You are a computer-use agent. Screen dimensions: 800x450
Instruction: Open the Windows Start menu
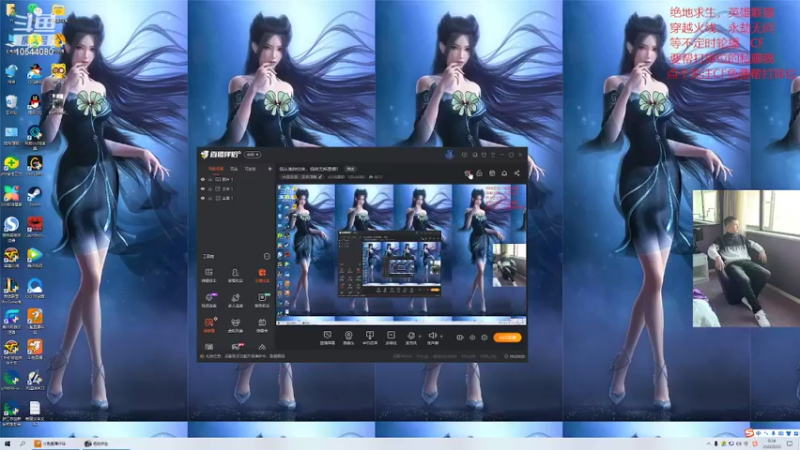pyautogui.click(x=7, y=444)
